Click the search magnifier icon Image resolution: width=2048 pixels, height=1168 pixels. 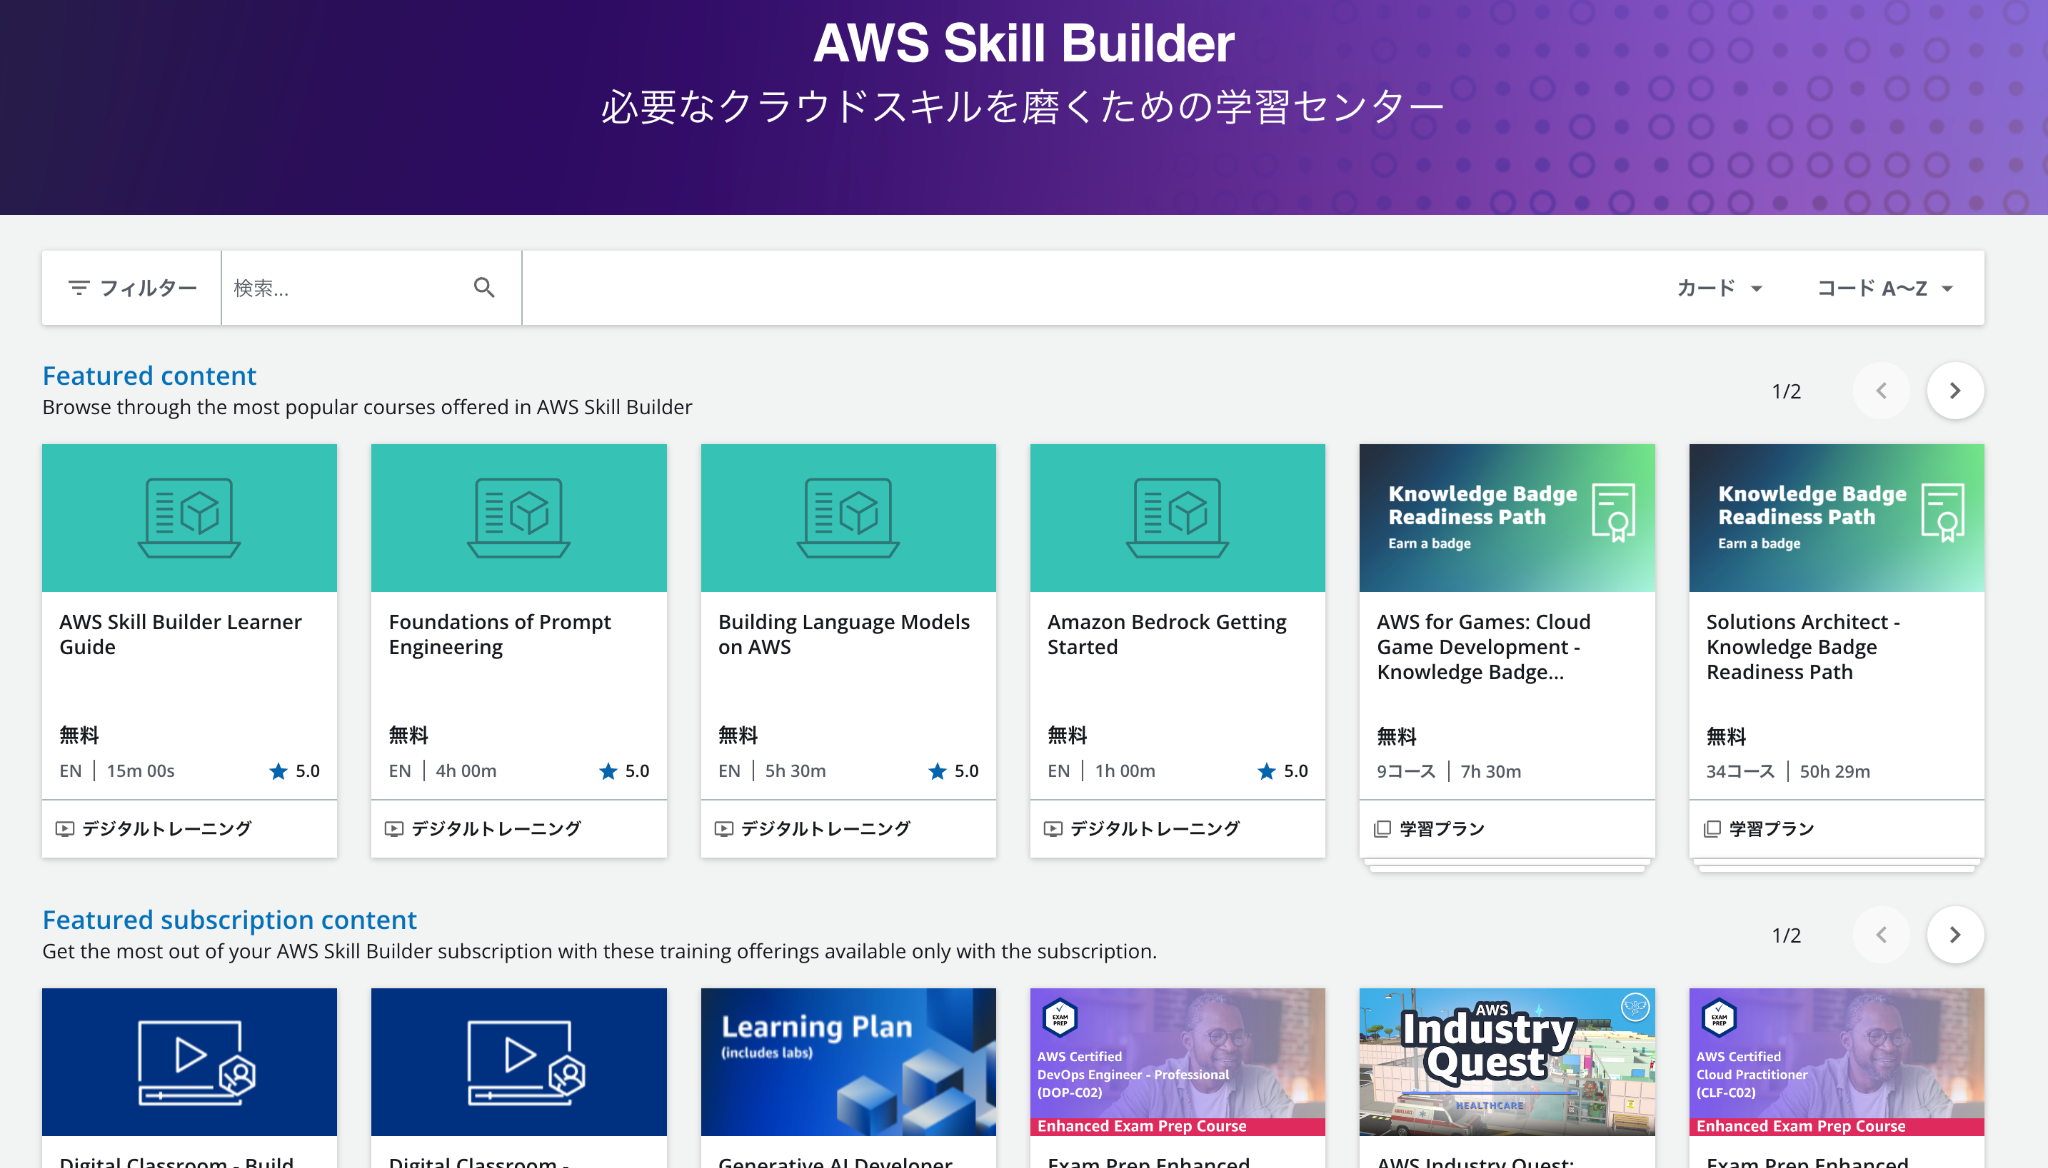coord(484,288)
